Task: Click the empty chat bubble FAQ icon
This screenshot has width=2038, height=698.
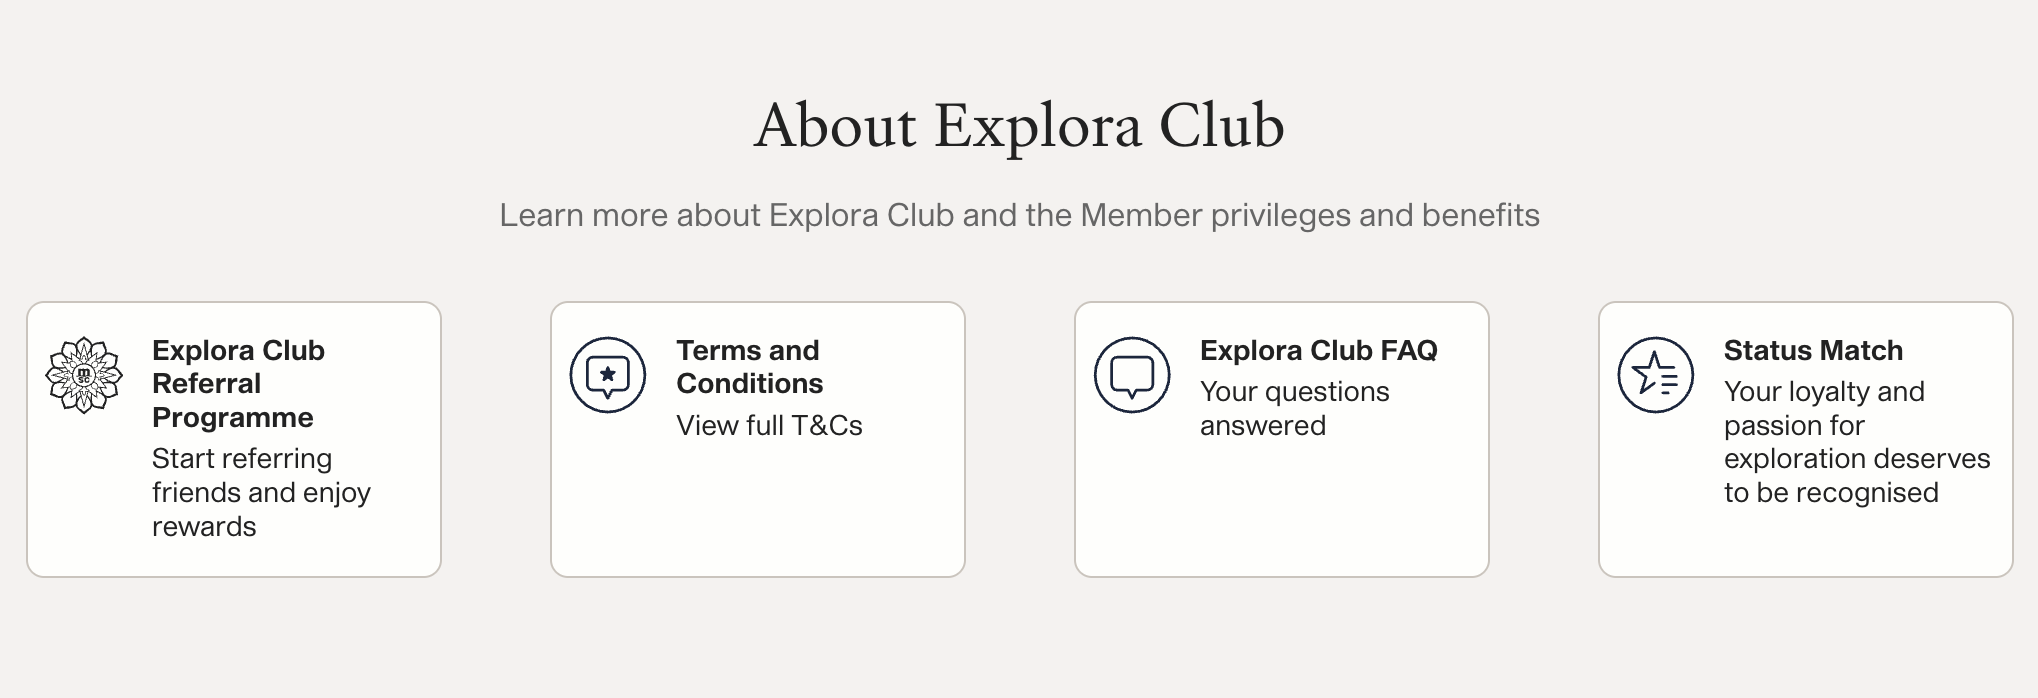Action: [x=1132, y=375]
